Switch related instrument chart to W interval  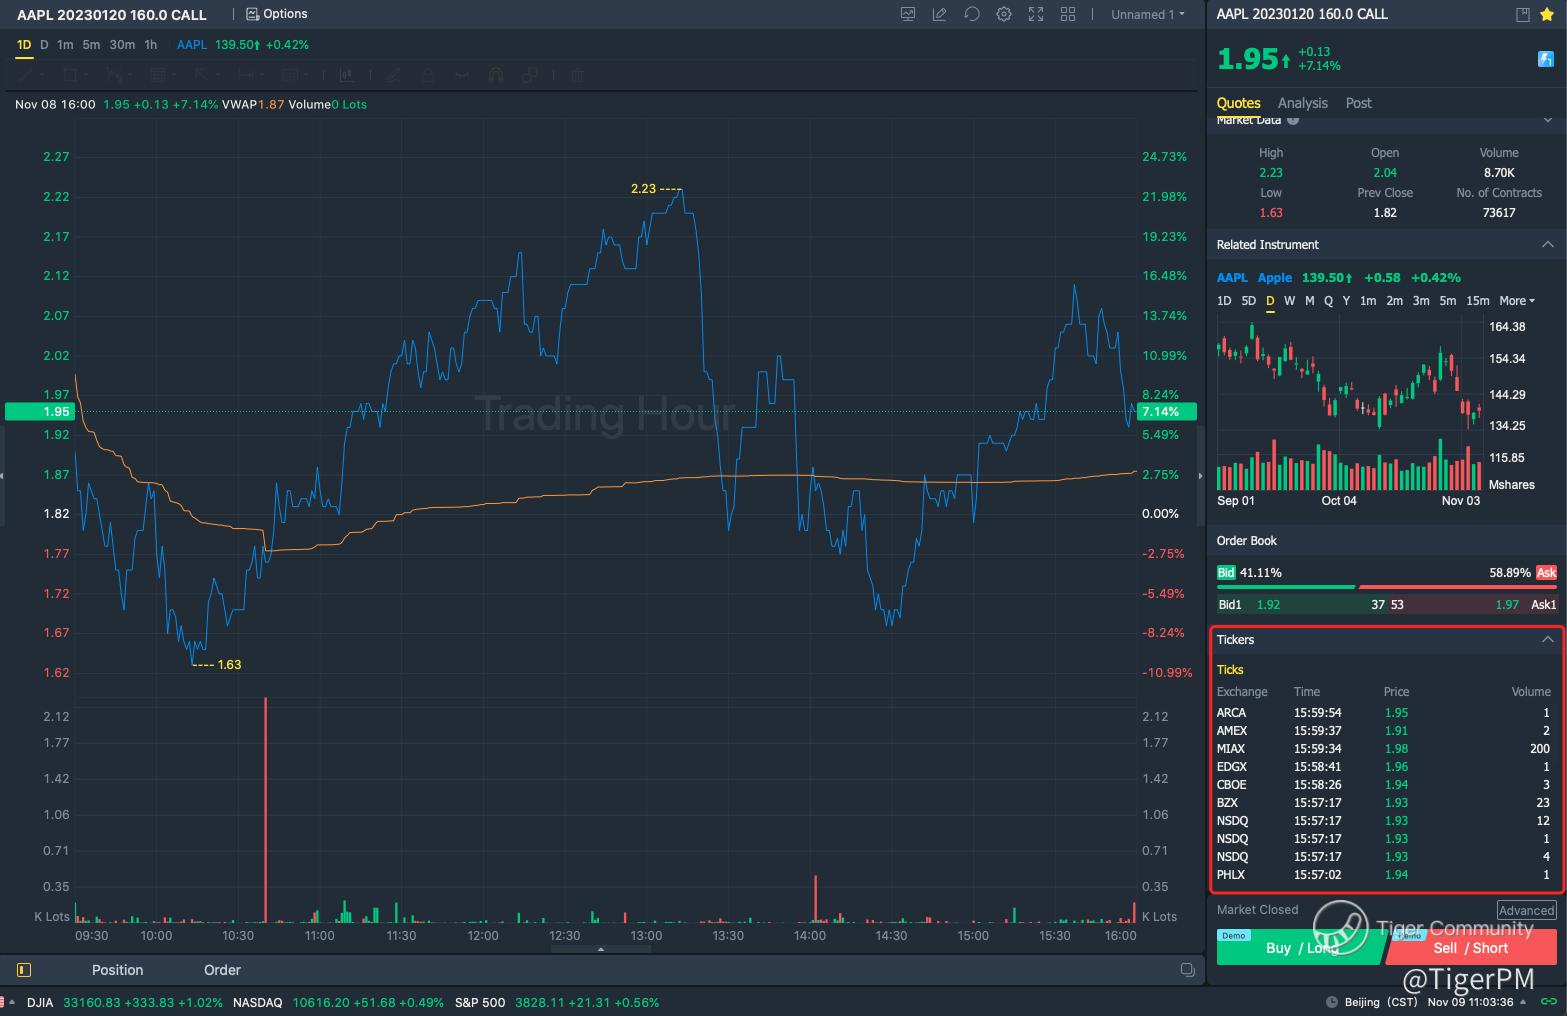(x=1289, y=301)
